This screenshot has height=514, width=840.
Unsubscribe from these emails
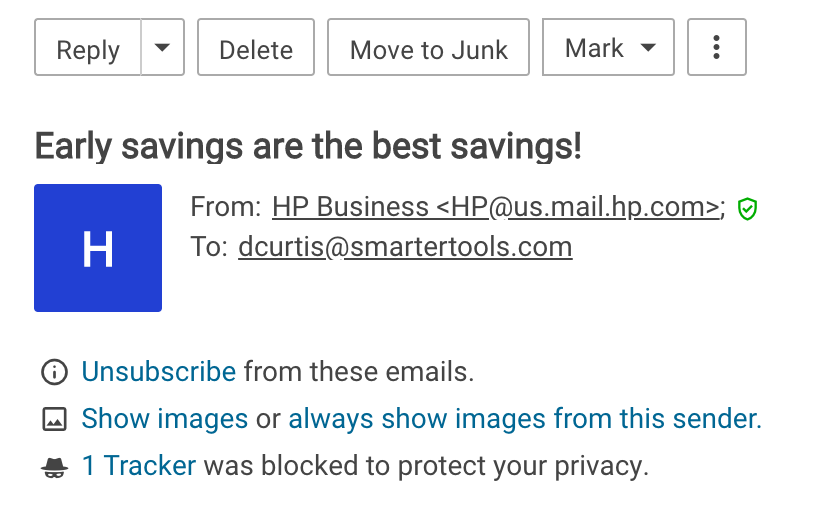158,372
